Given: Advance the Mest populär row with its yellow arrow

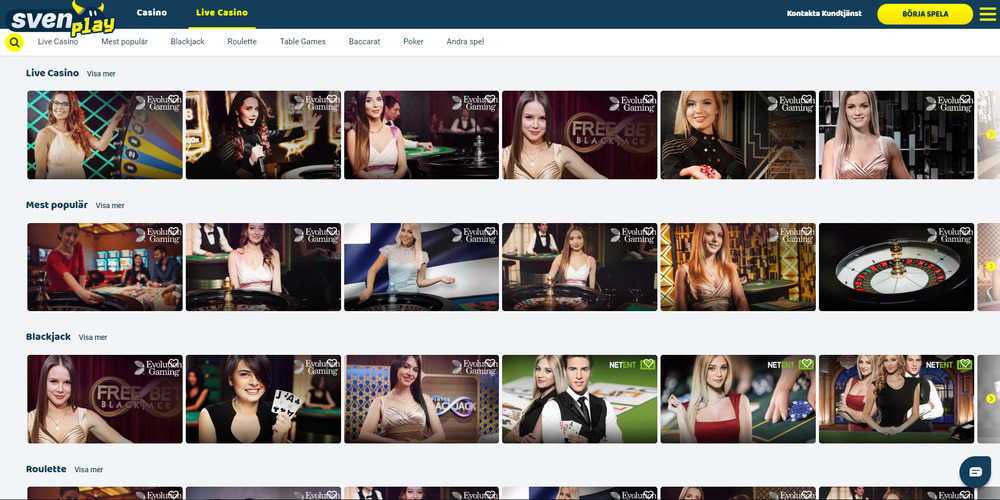Looking at the screenshot, I should click(990, 267).
